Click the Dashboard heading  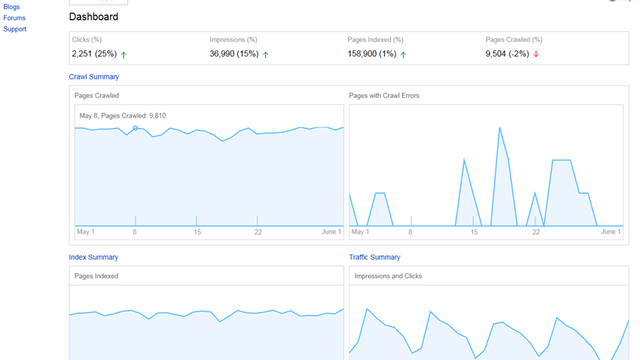pos(93,17)
